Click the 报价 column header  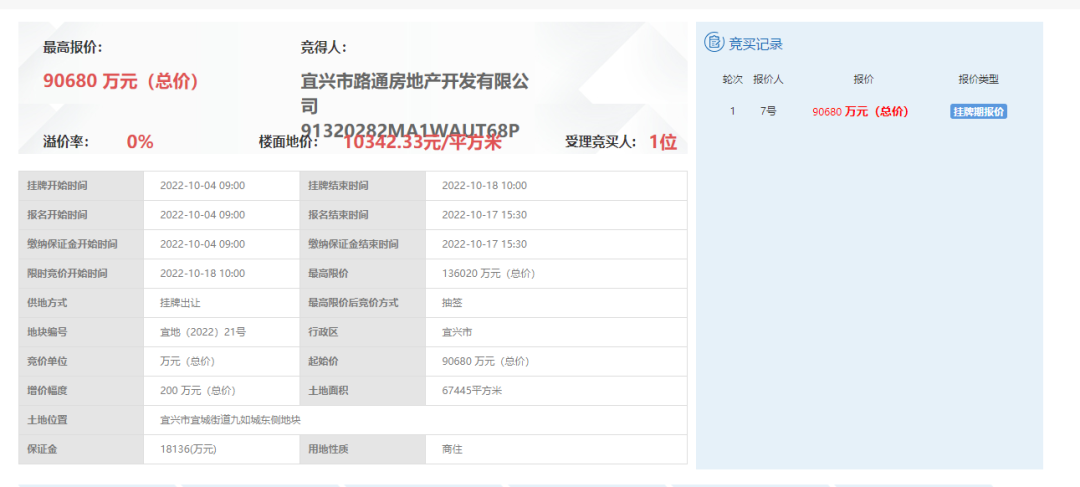click(x=863, y=80)
